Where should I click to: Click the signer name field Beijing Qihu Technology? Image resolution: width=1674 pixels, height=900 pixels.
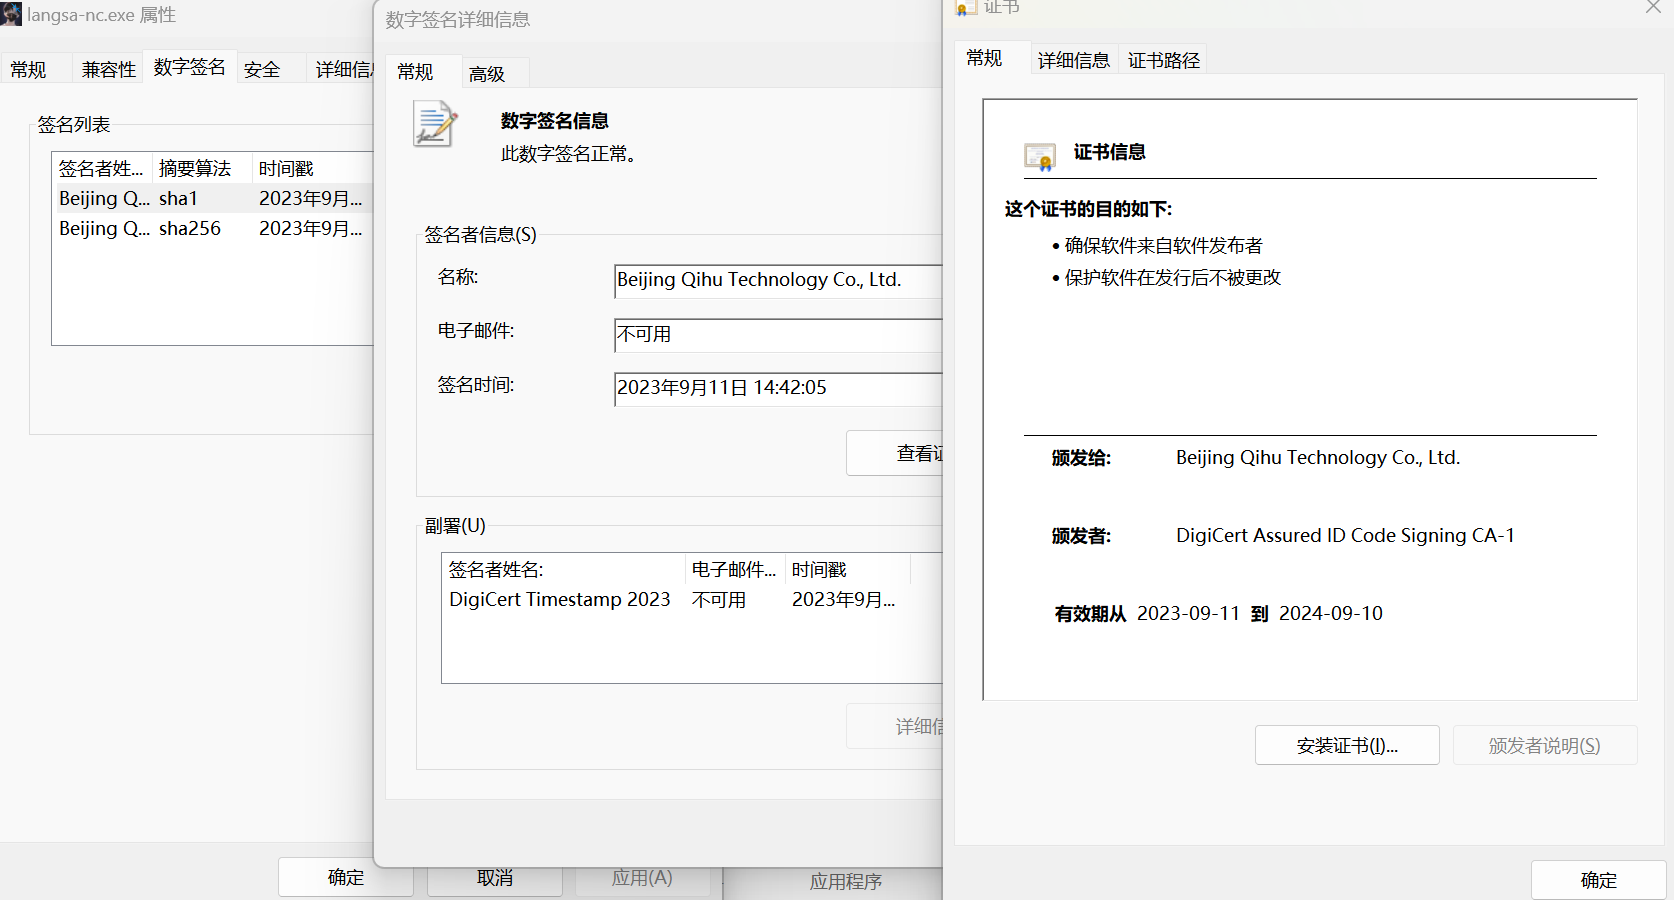coord(778,281)
